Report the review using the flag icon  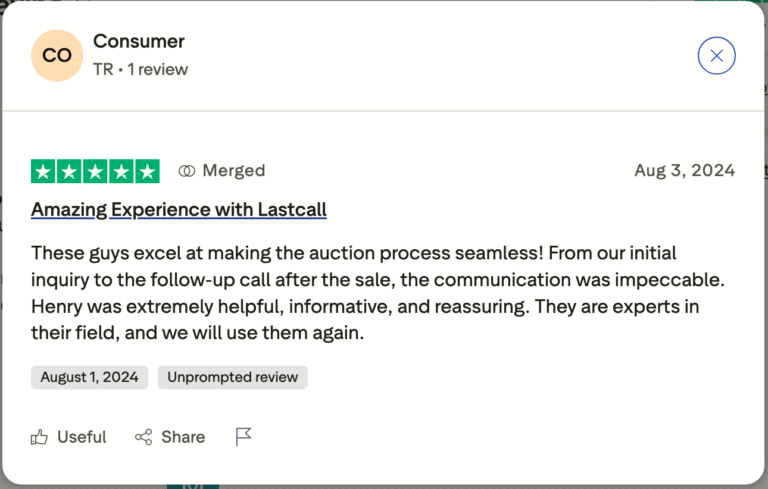point(243,437)
